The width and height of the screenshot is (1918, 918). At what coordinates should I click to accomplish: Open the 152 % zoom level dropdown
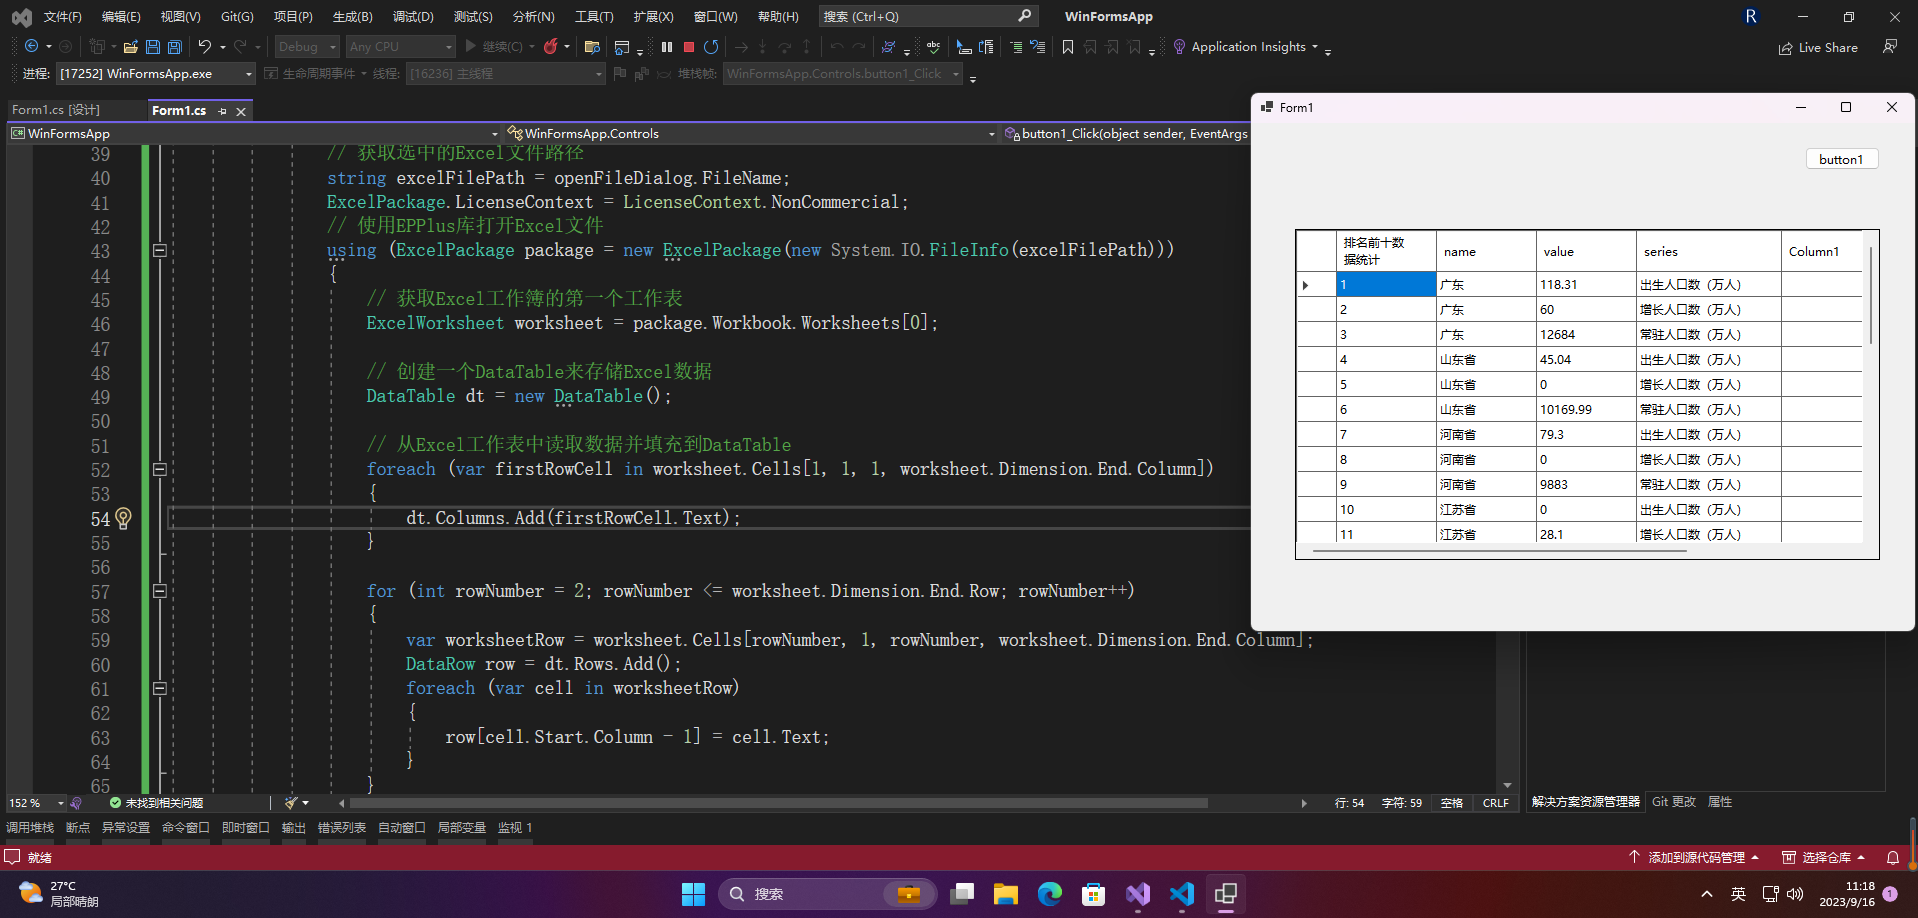click(x=36, y=803)
